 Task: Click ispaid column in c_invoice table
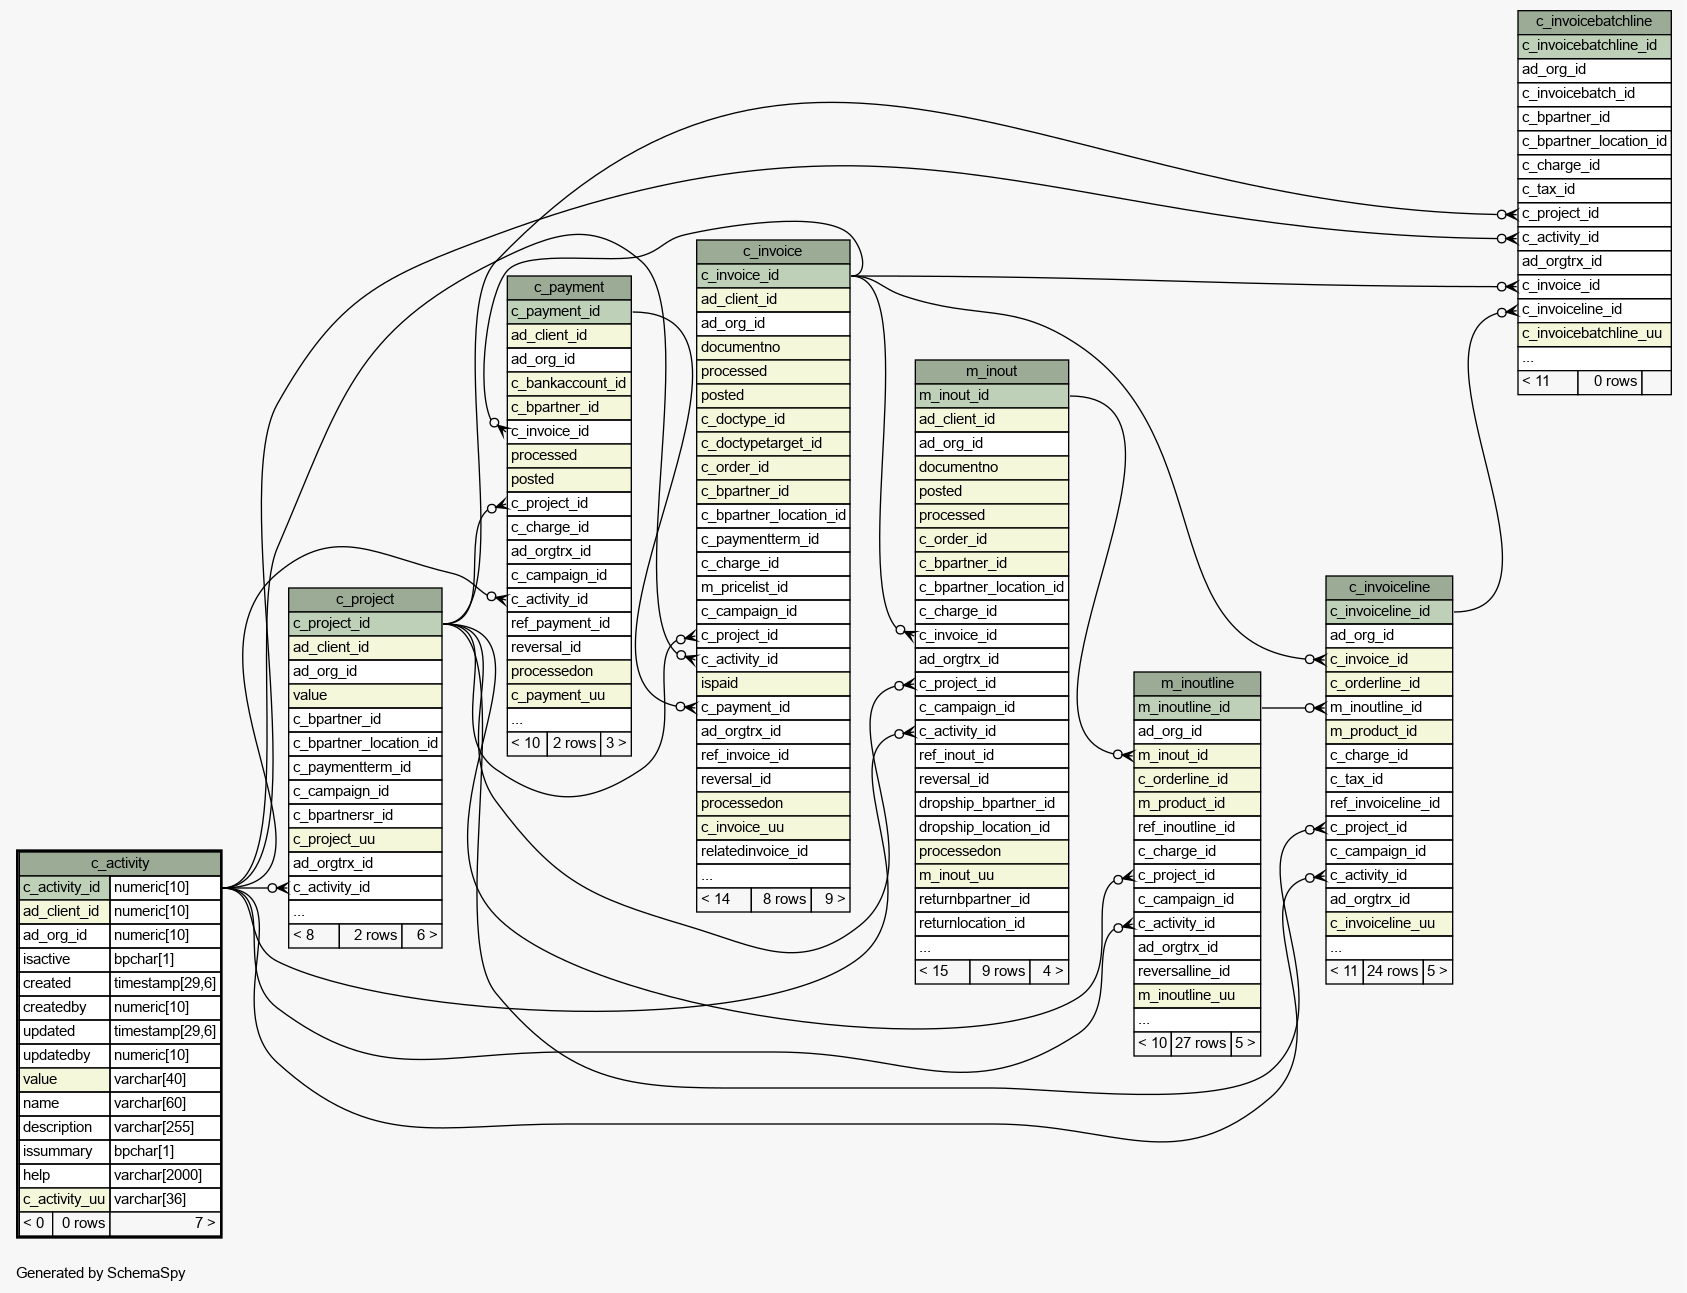tap(773, 683)
